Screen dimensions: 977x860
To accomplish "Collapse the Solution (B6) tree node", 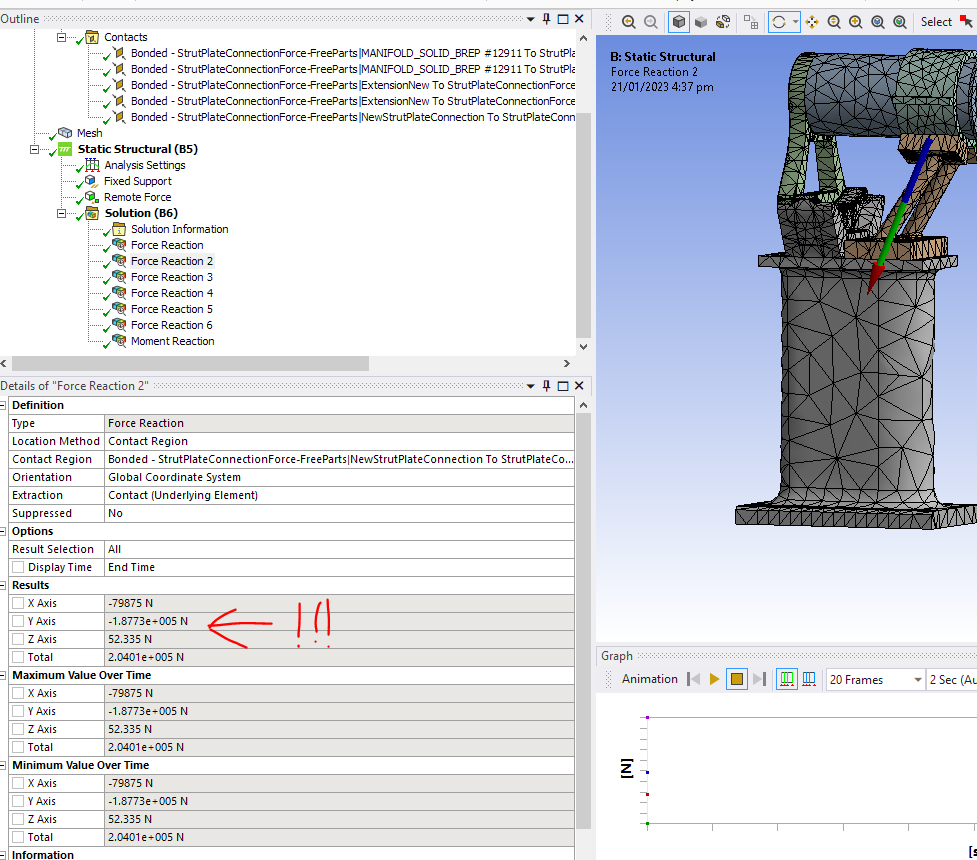I will [x=63, y=213].
